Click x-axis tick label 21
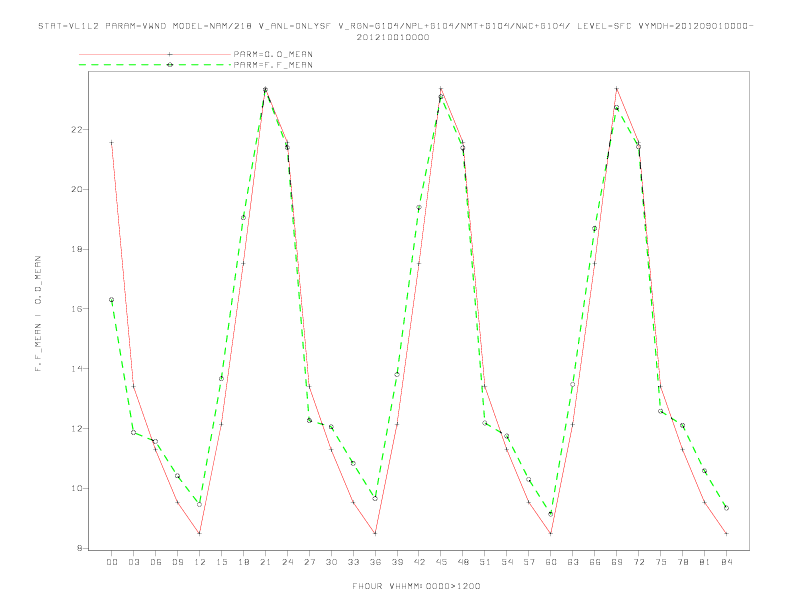The height and width of the screenshot is (612, 792). (265, 562)
